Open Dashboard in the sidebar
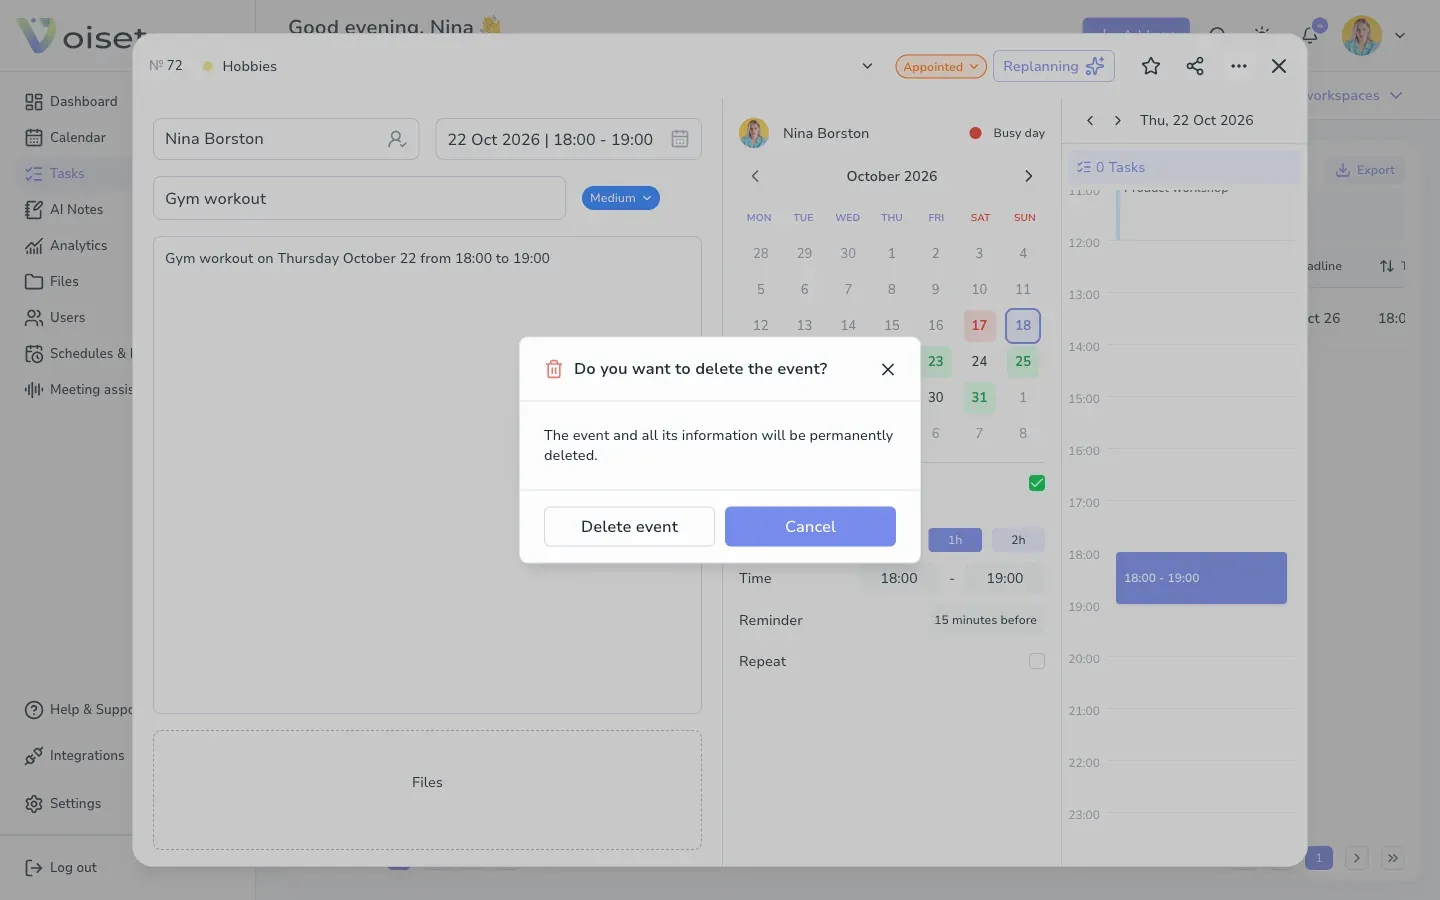1440x900 pixels. coord(72,101)
